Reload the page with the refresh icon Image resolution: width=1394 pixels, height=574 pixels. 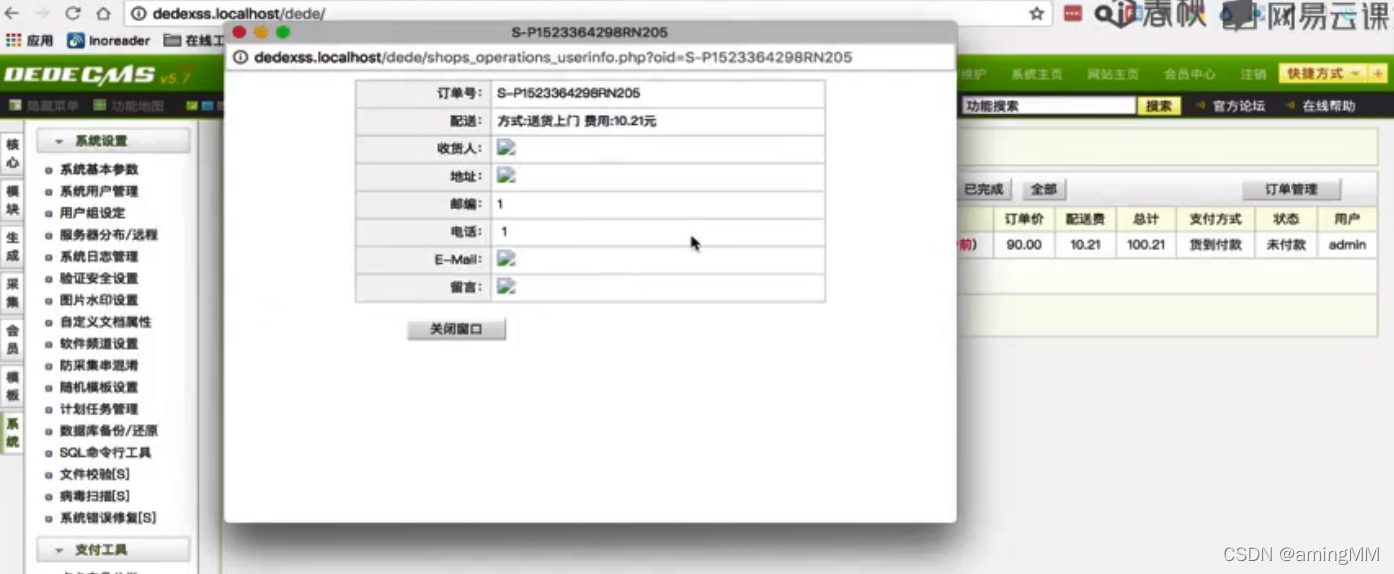pos(72,13)
